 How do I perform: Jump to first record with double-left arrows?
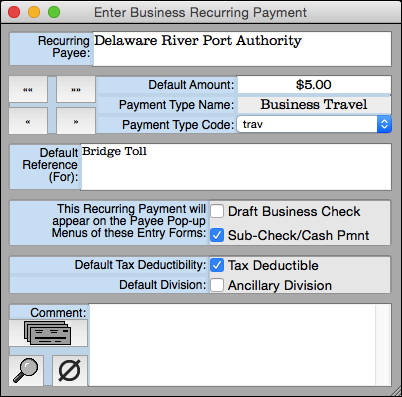pyautogui.click(x=28, y=89)
